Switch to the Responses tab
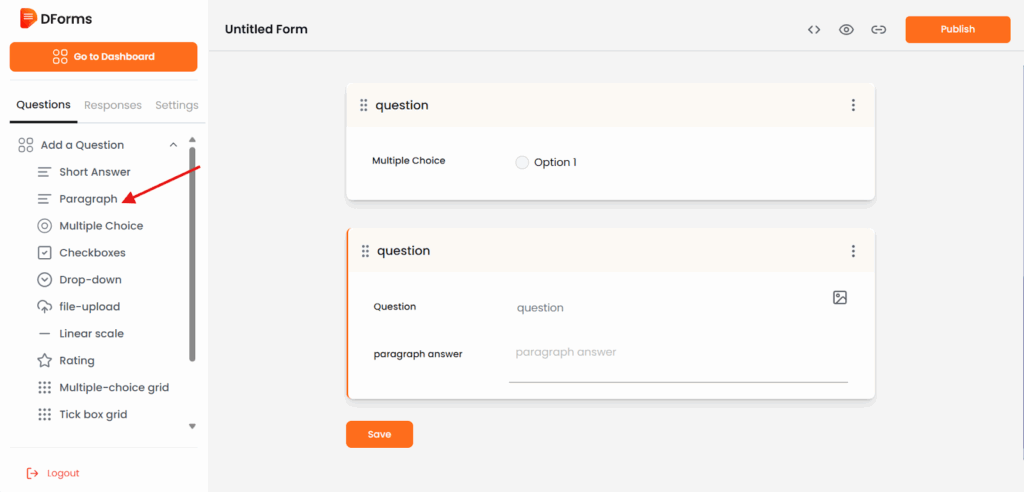1024x492 pixels. pos(113,105)
